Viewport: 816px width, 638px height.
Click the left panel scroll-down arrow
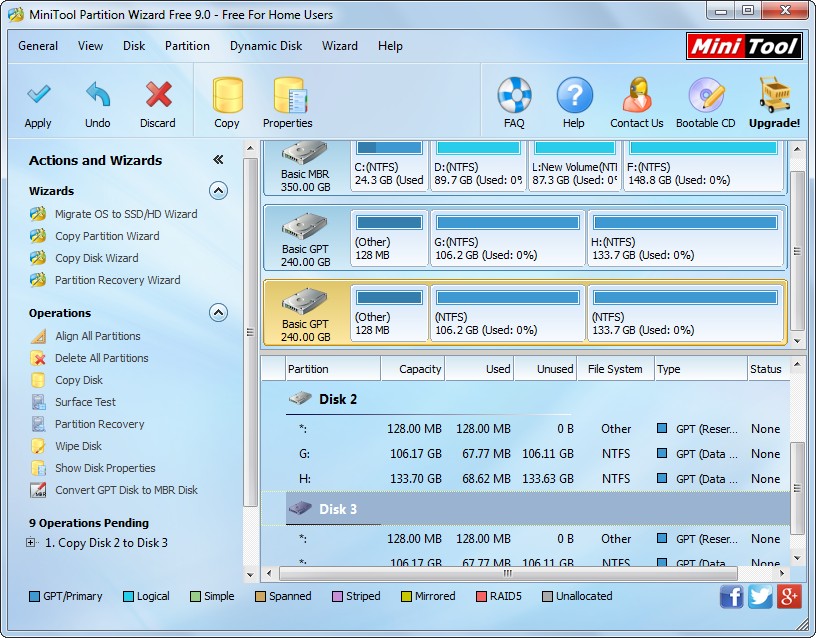tap(250, 575)
